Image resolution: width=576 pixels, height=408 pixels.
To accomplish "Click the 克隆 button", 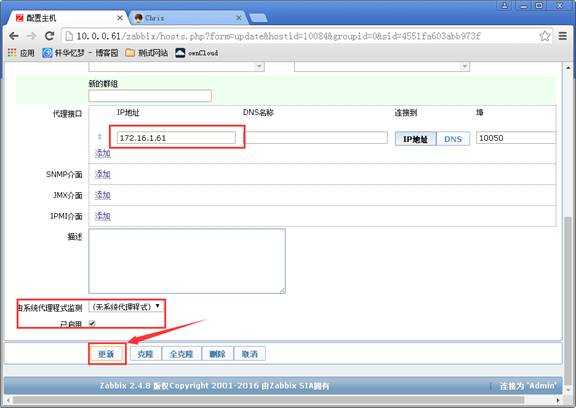I will (145, 354).
